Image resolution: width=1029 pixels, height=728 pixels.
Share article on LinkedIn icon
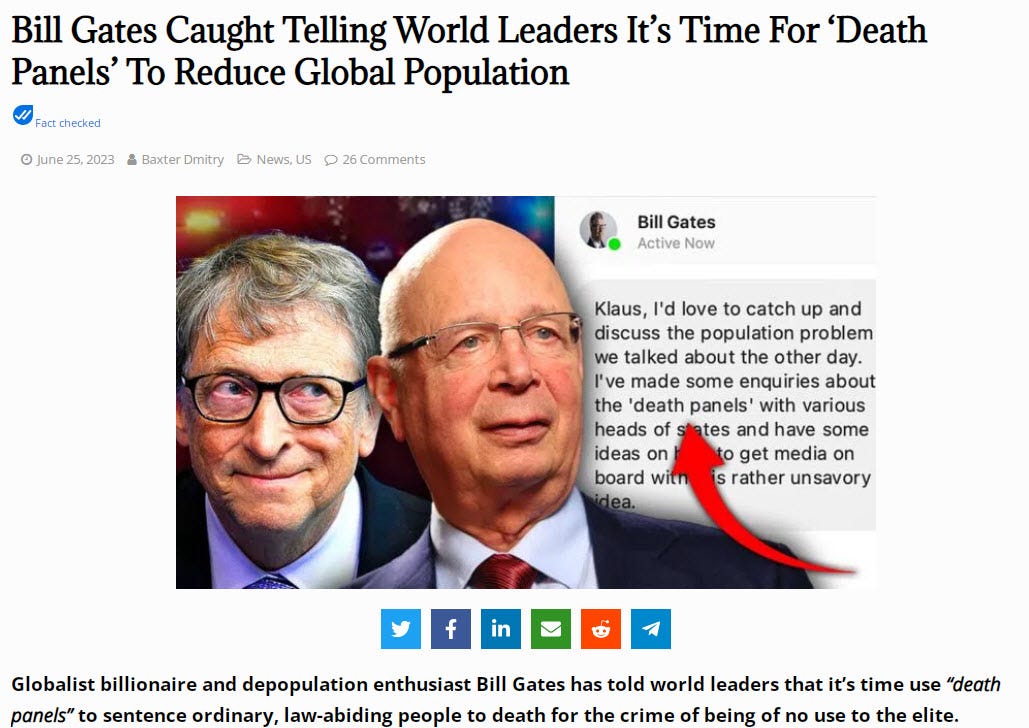point(501,629)
